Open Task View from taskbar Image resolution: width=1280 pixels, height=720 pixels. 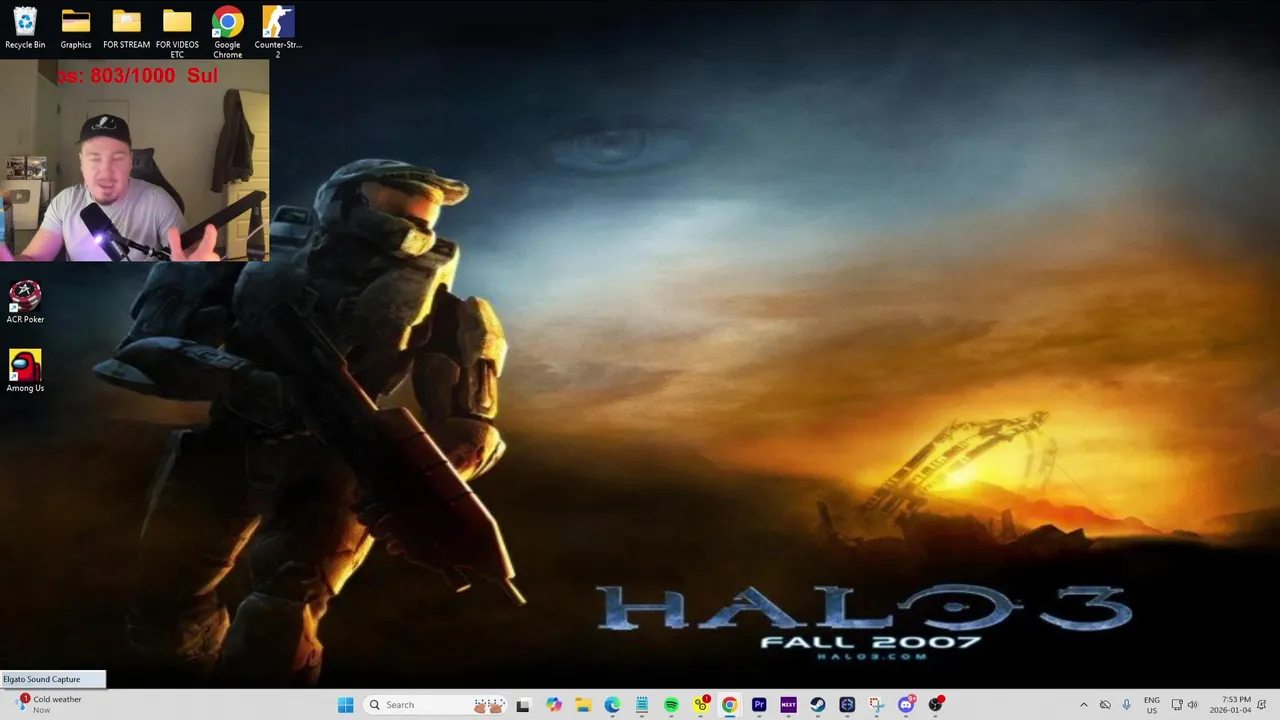523,705
